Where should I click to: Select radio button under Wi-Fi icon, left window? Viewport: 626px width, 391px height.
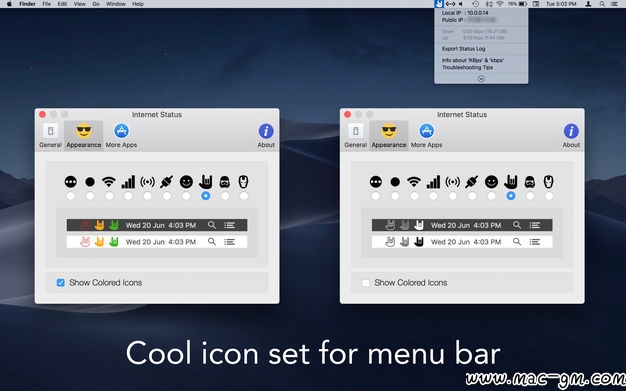(x=109, y=196)
